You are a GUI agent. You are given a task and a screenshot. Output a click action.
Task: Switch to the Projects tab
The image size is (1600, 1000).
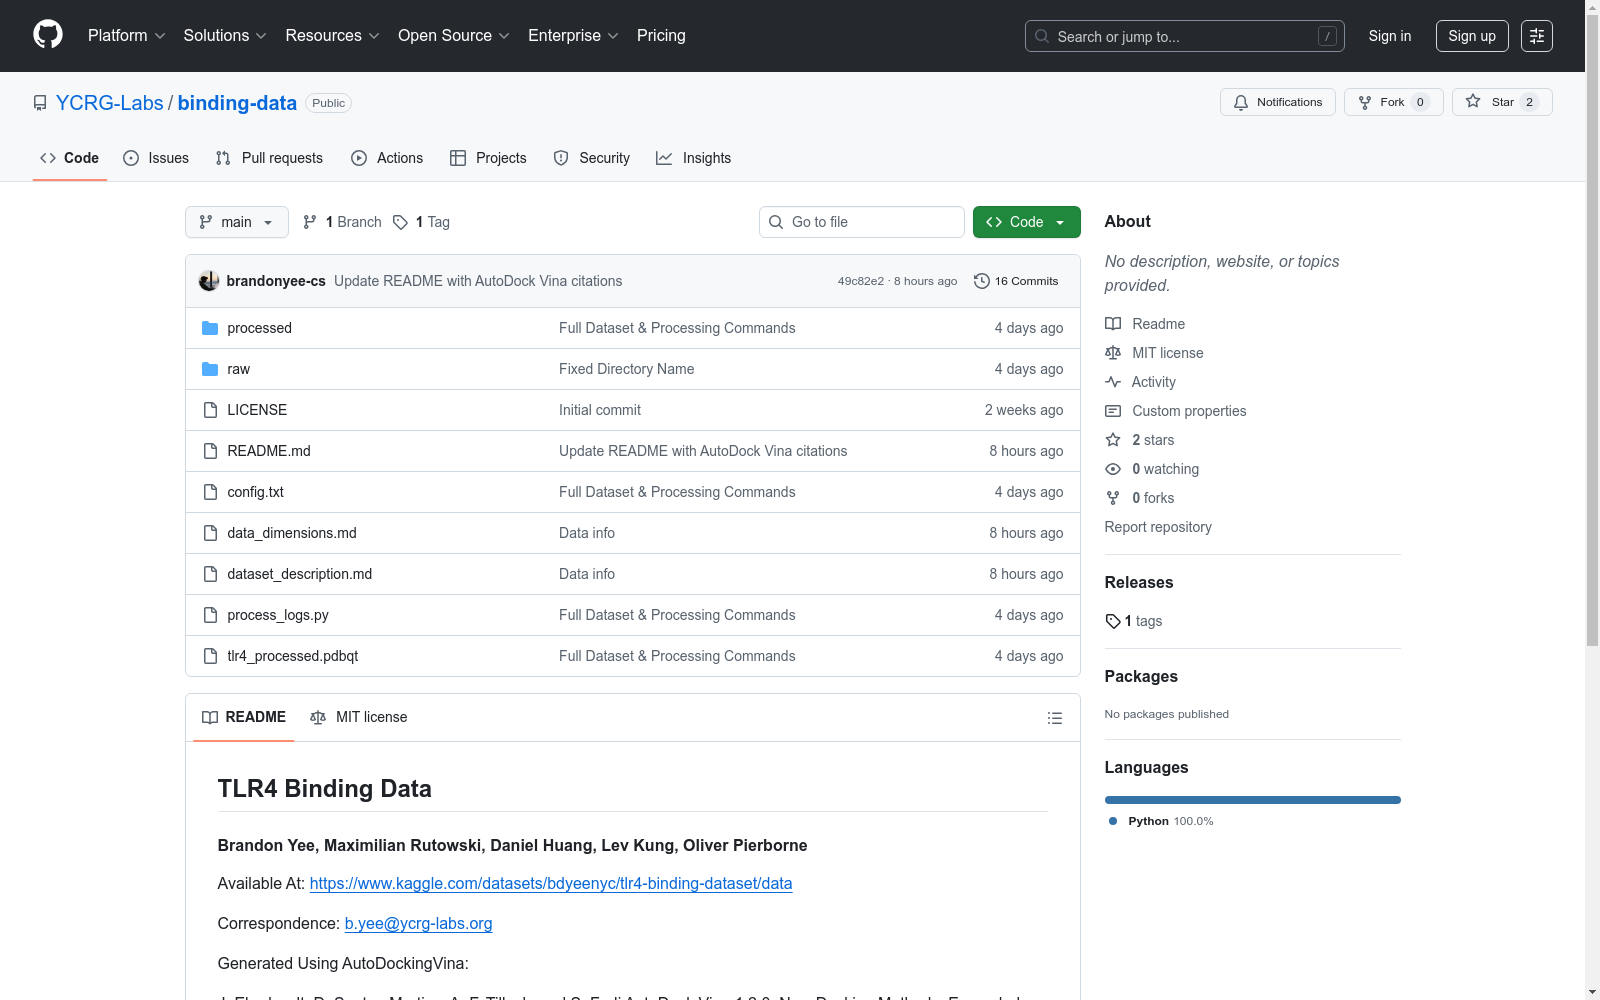click(x=488, y=158)
